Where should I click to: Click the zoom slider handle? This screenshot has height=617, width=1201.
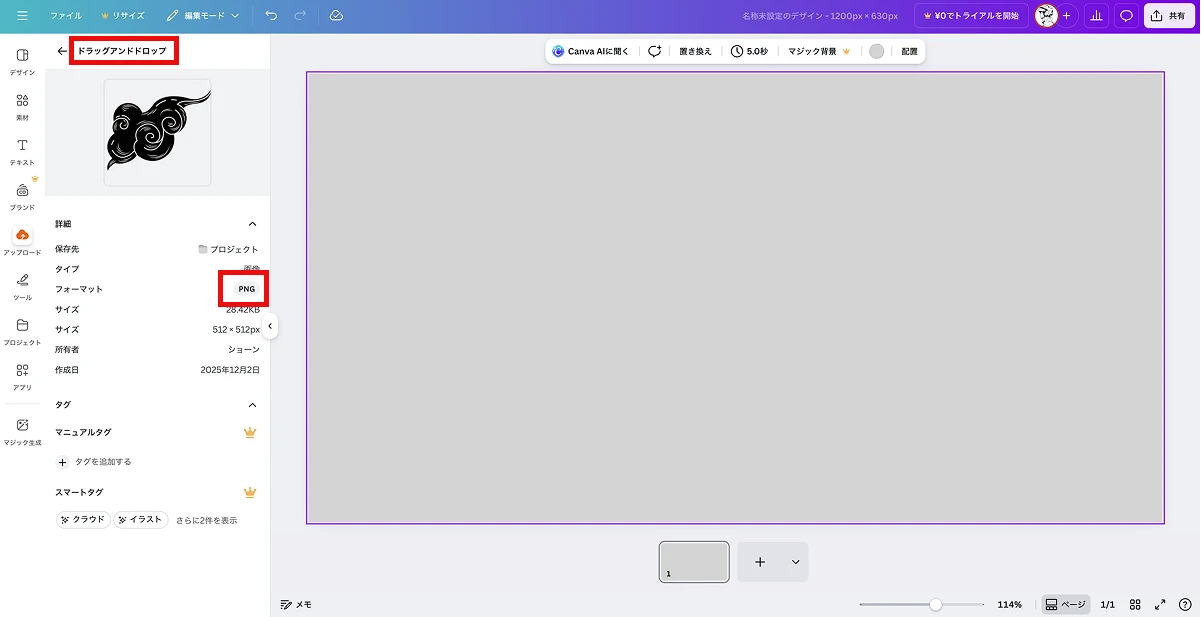(x=935, y=605)
